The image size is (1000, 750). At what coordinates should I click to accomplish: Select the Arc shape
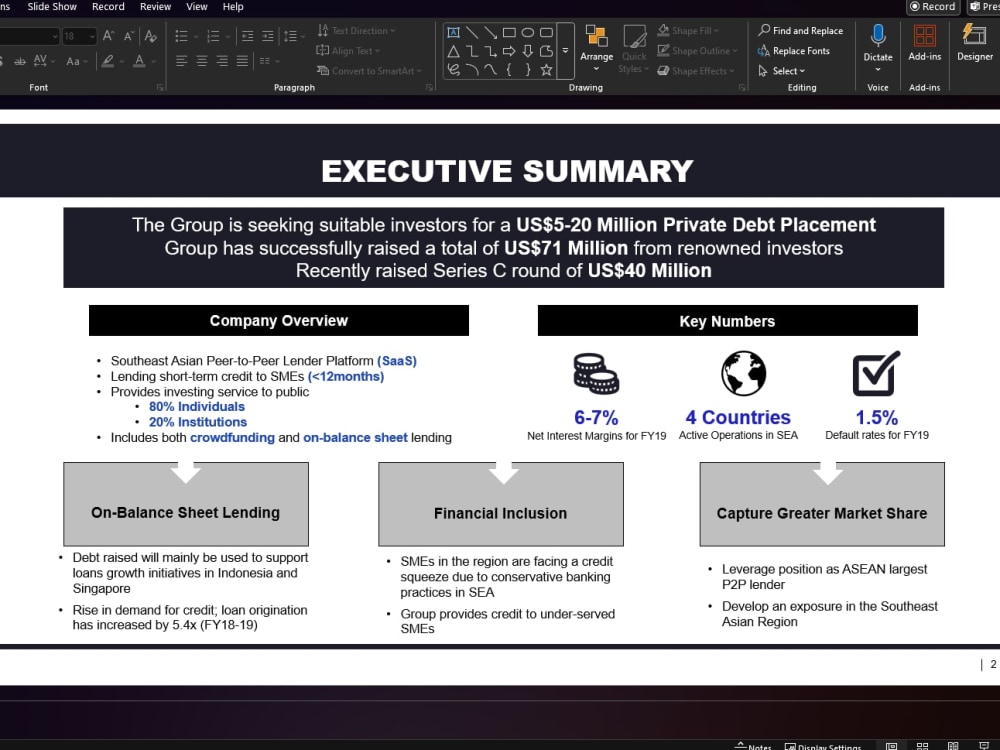(472, 70)
